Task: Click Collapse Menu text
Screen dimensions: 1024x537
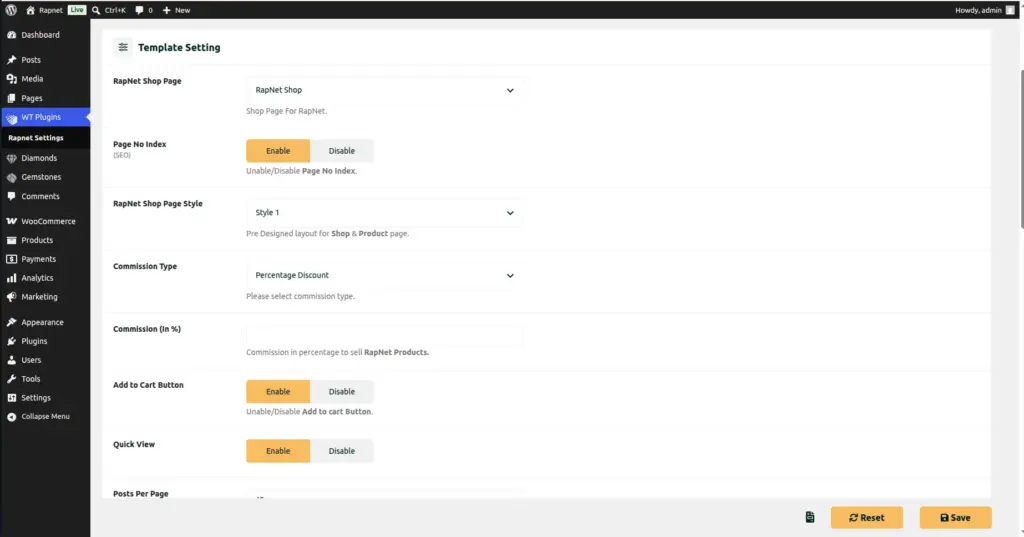Action: [x=45, y=417]
